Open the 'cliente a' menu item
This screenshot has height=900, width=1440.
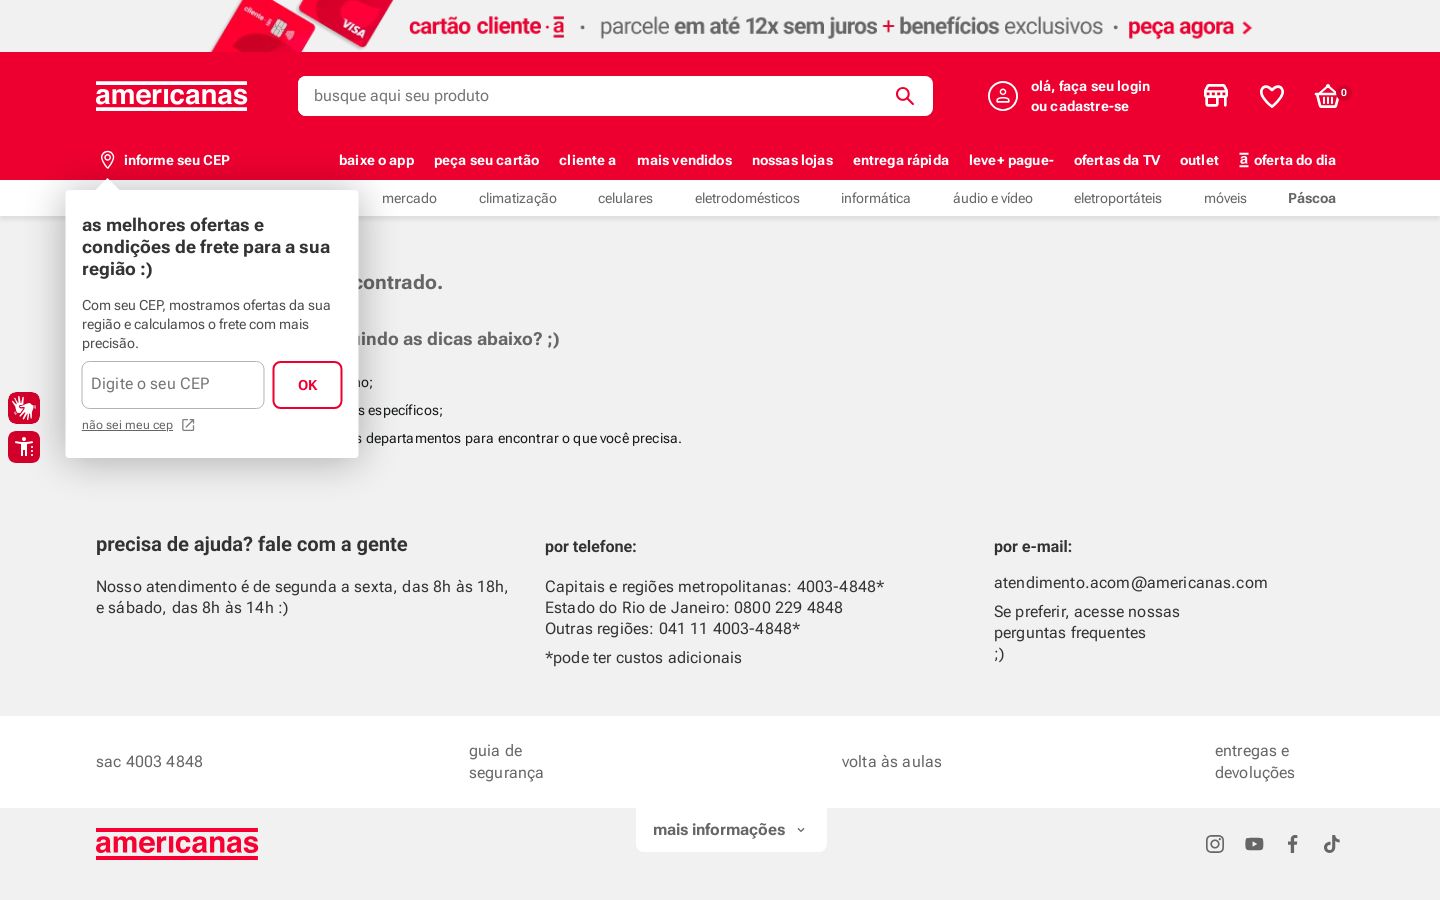pyautogui.click(x=587, y=160)
